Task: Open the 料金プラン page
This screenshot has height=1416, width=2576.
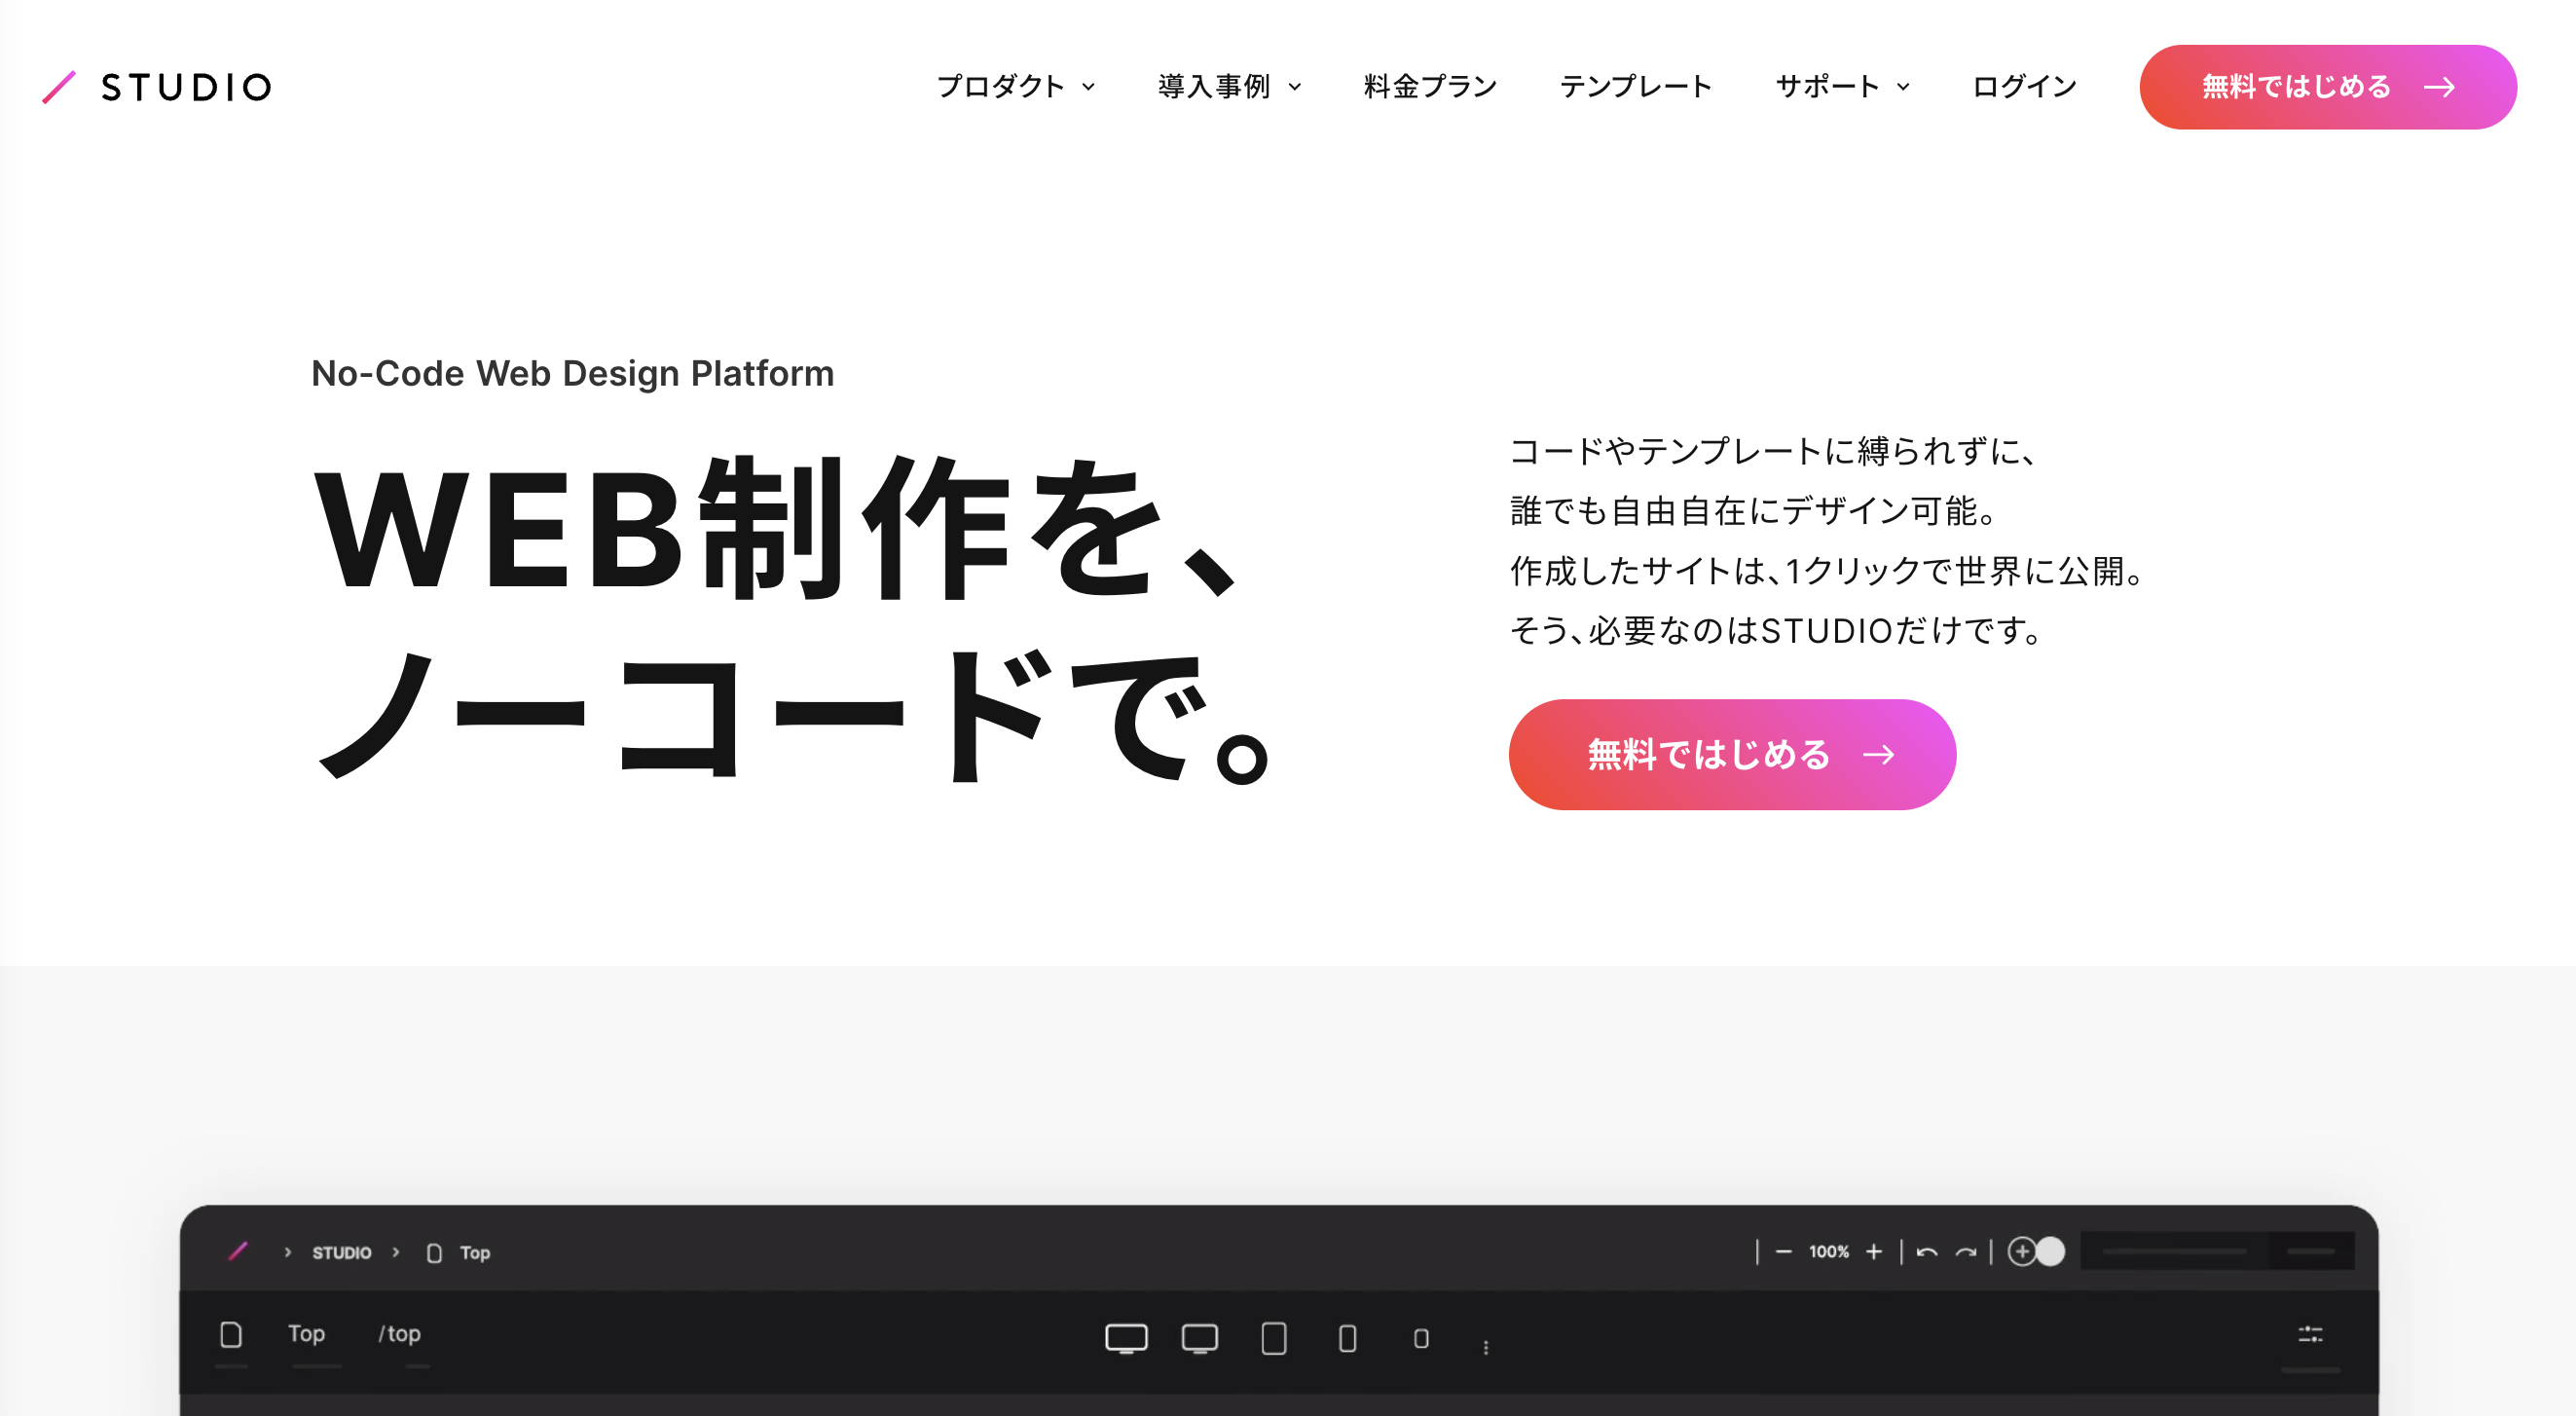Action: [x=1430, y=87]
